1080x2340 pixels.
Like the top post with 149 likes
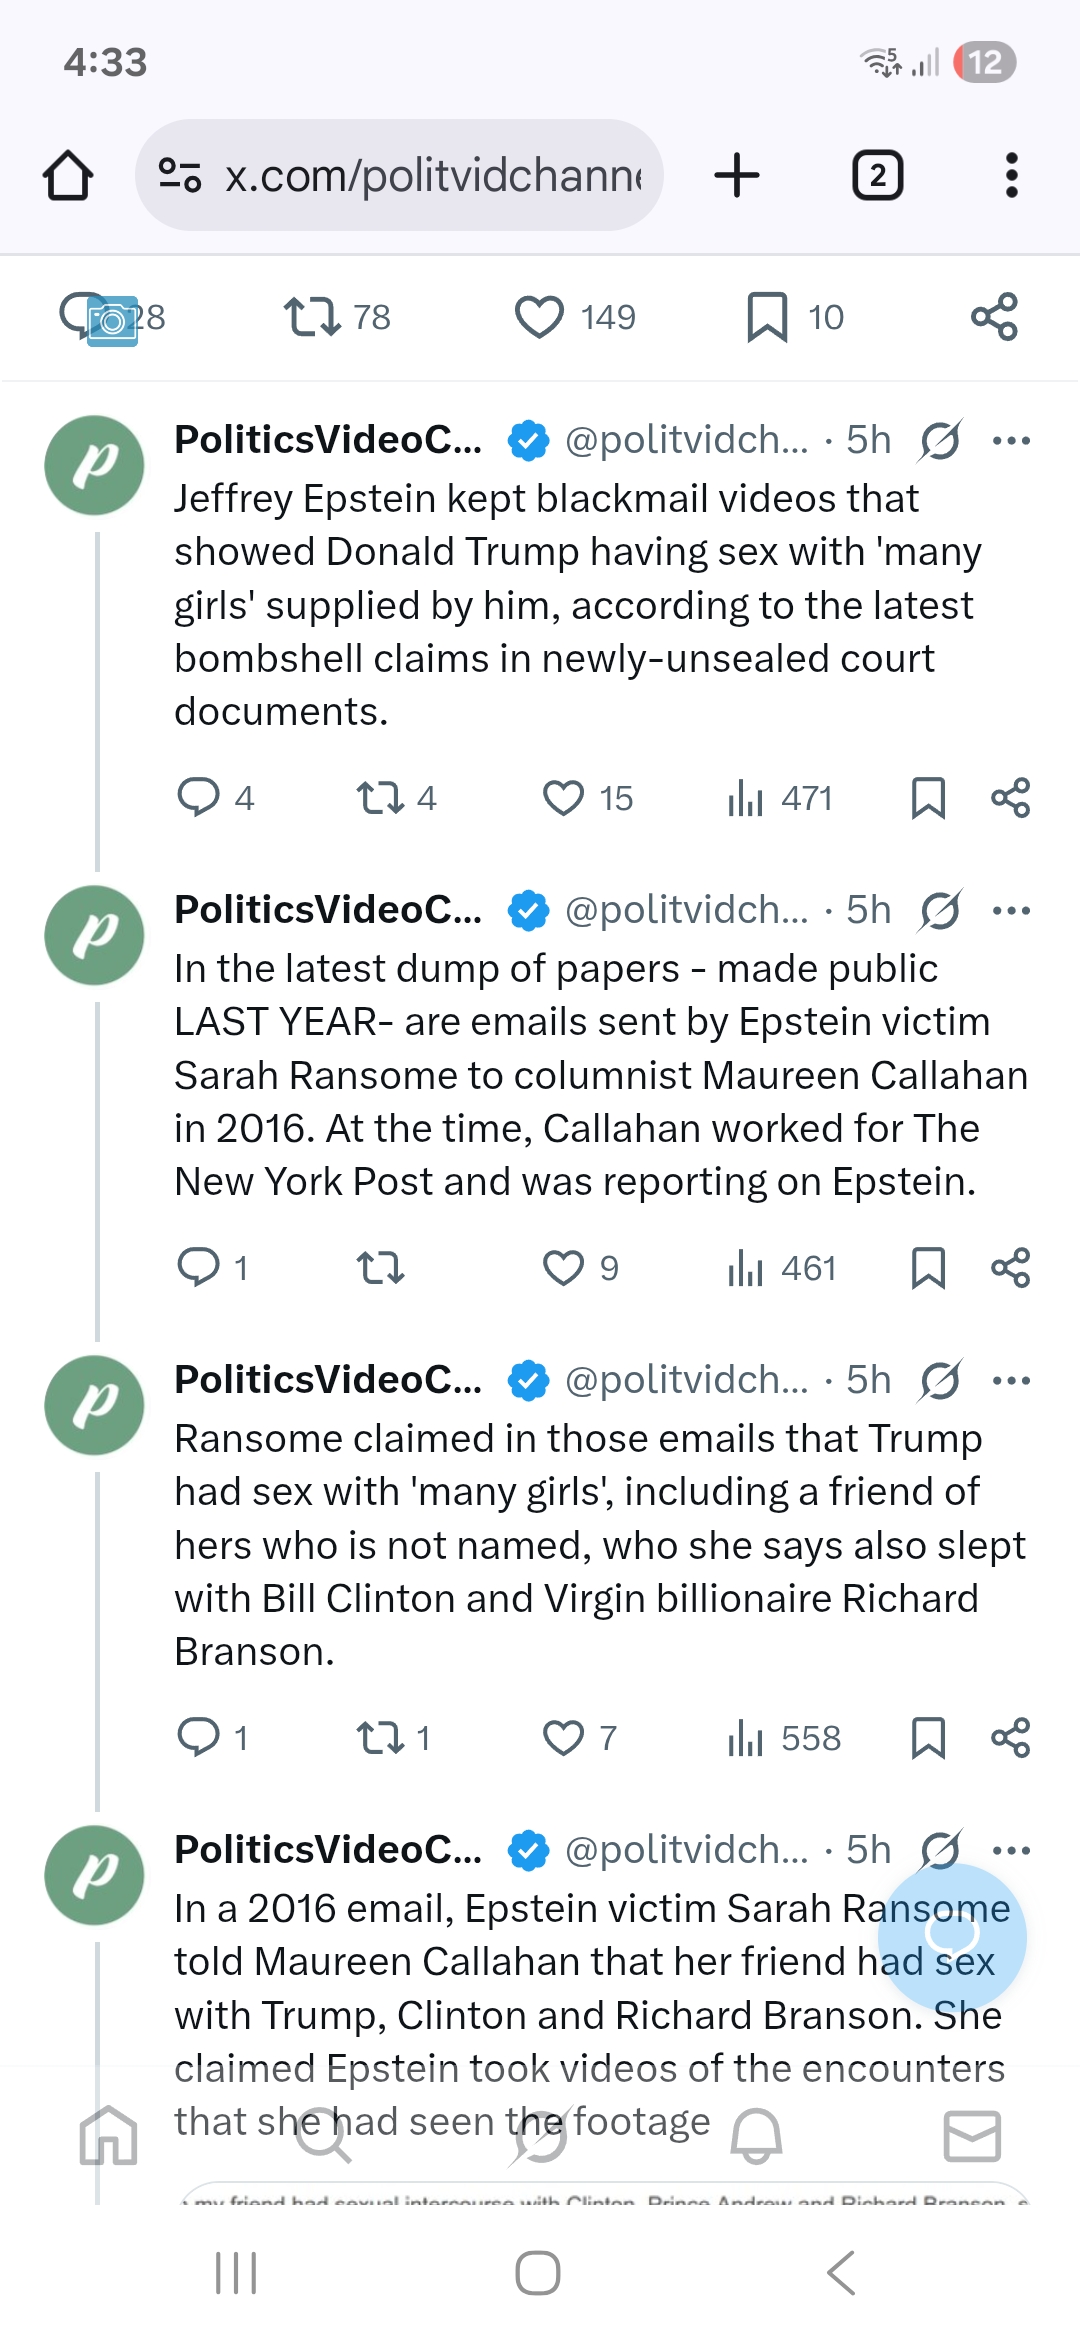pos(540,317)
